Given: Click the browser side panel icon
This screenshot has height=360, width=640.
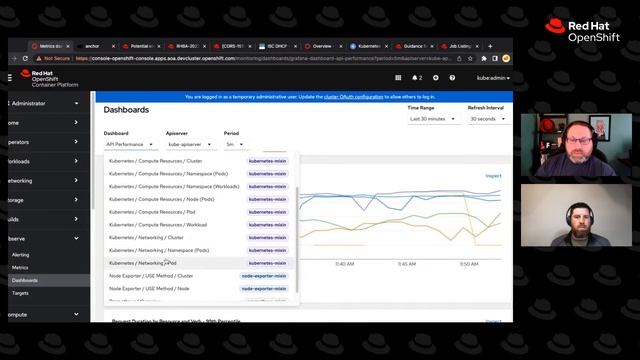Looking at the screenshot, I should point(495,58).
